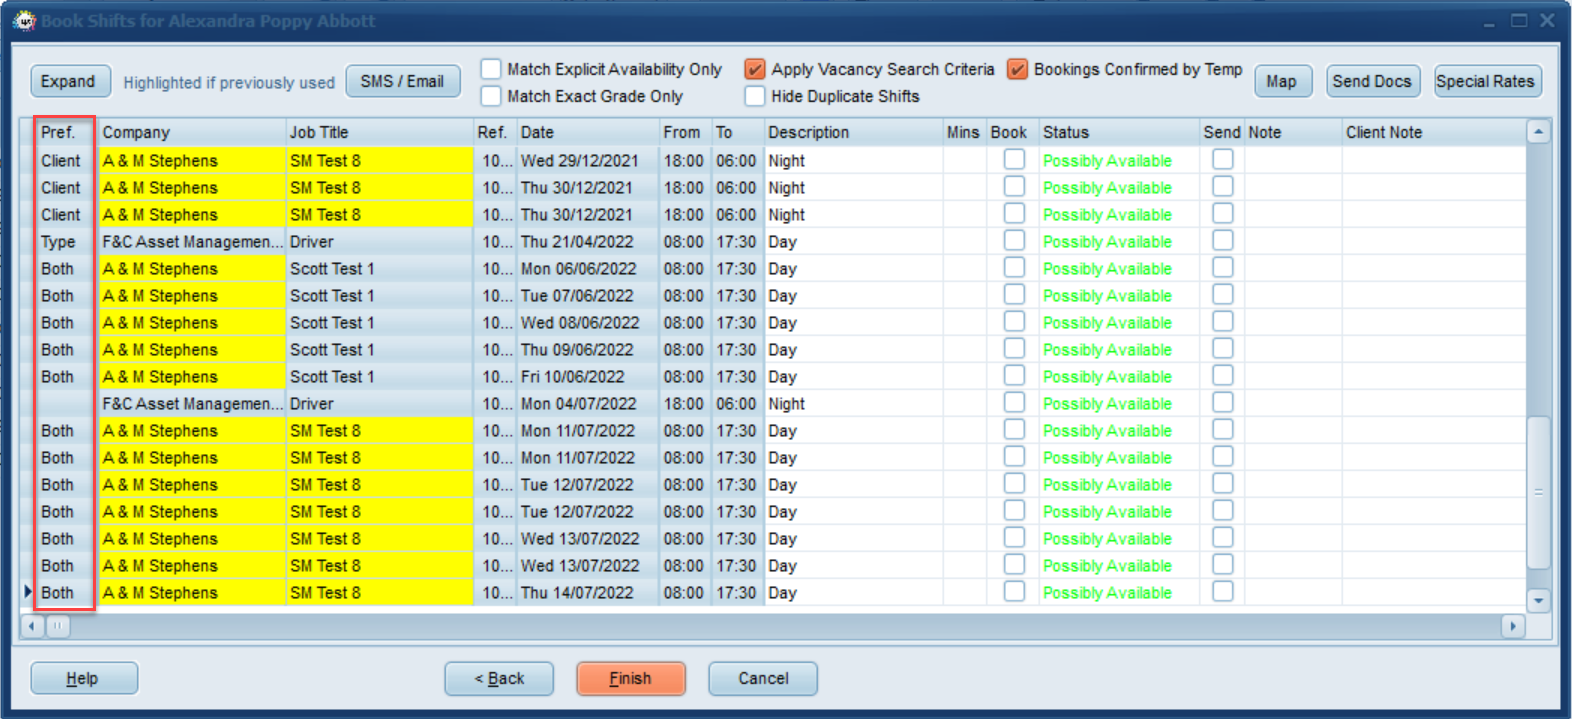The width and height of the screenshot is (1572, 719).
Task: Click the Pref. column header
Action: pyautogui.click(x=66, y=132)
